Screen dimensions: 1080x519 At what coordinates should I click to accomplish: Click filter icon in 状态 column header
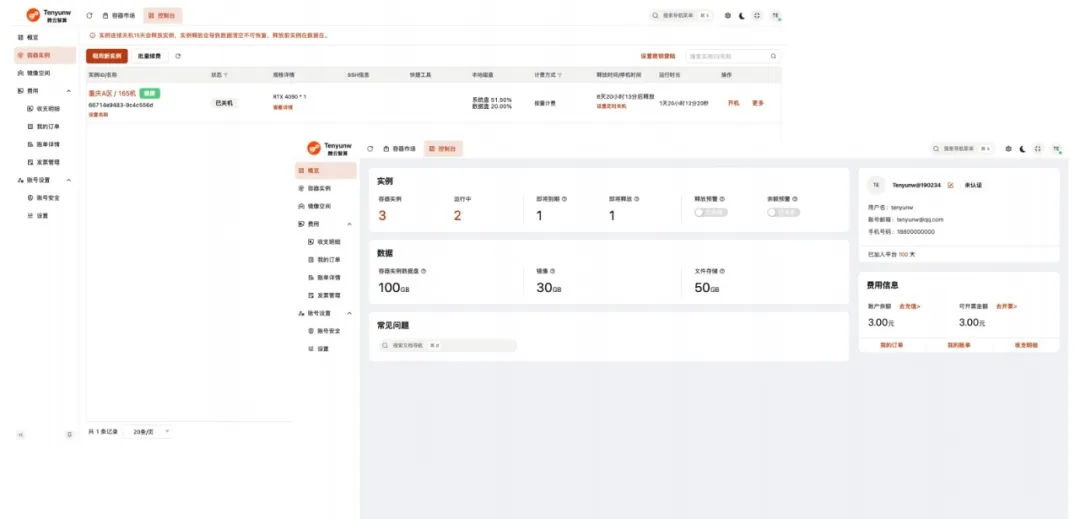(x=226, y=75)
